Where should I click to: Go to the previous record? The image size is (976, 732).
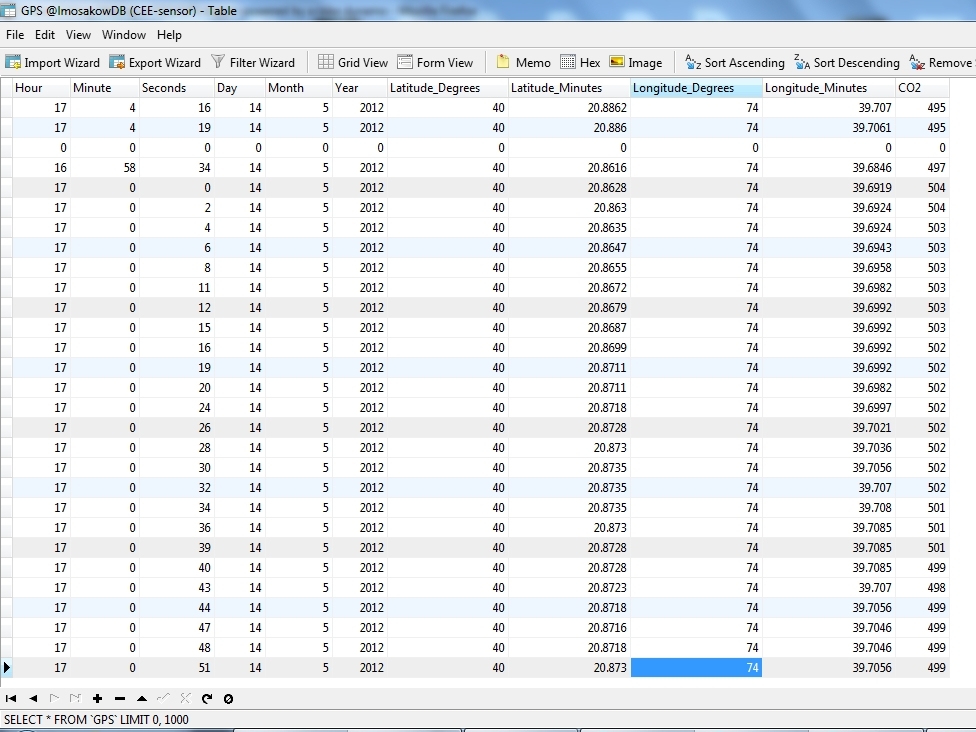pyautogui.click(x=33, y=698)
